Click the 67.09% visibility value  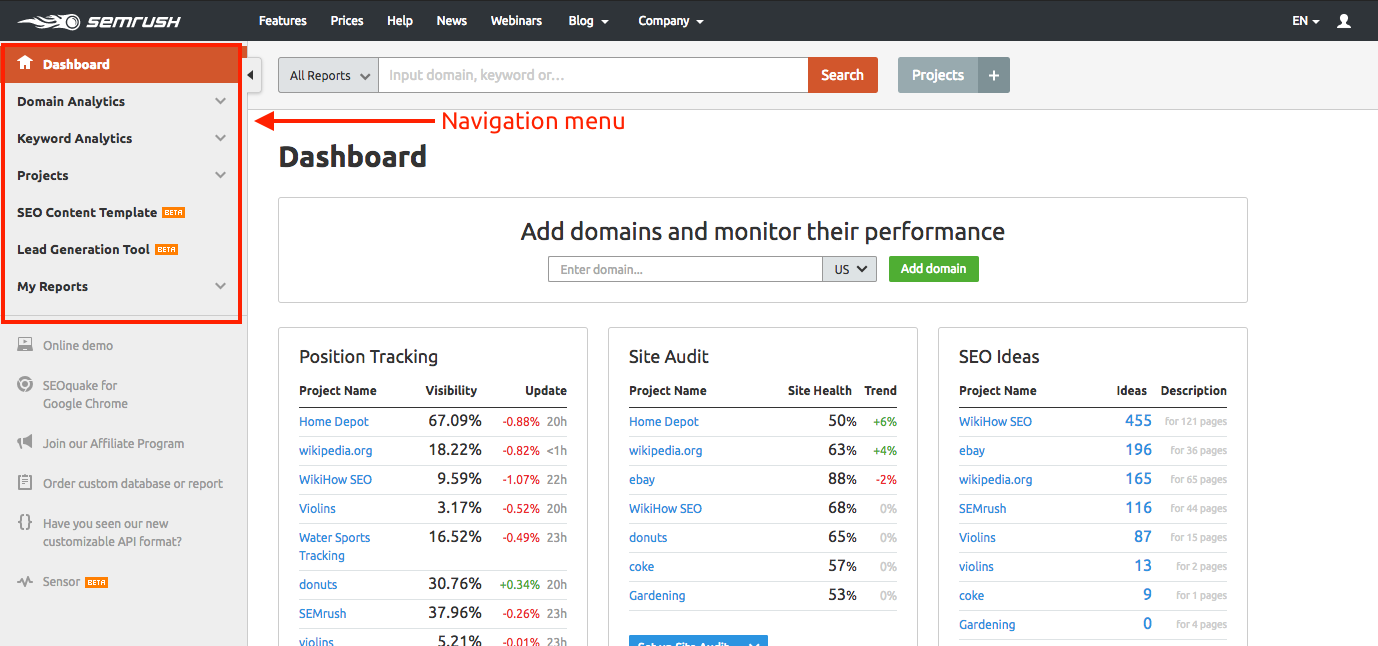(455, 421)
